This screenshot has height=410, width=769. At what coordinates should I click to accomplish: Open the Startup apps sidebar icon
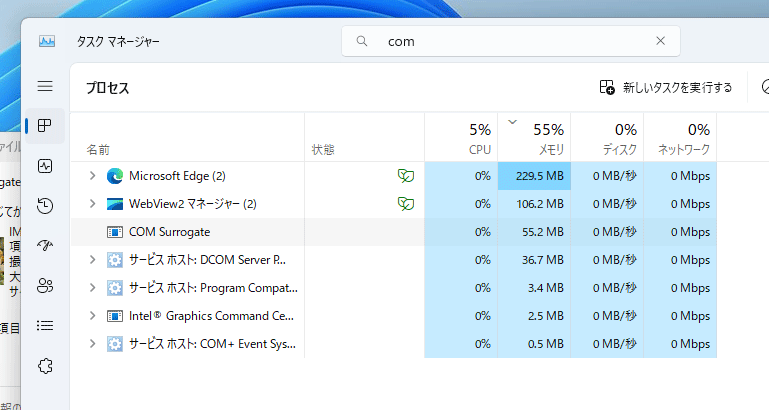[x=45, y=246]
